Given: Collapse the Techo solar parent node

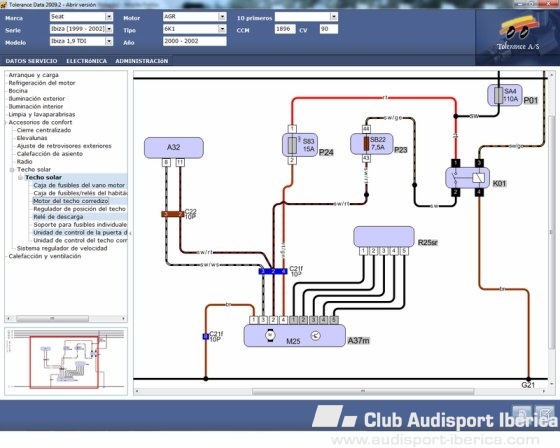Looking at the screenshot, I should coord(12,170).
